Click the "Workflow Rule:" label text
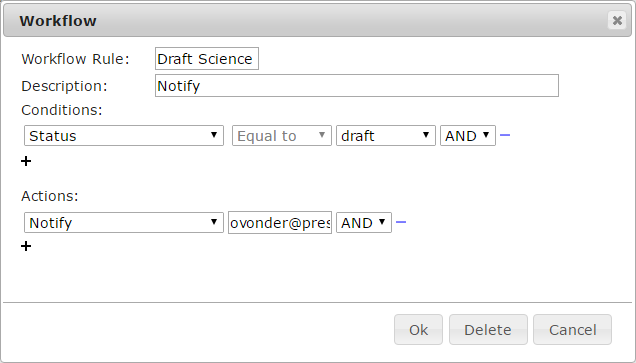Viewport: 636px width, 363px height. pos(75,59)
